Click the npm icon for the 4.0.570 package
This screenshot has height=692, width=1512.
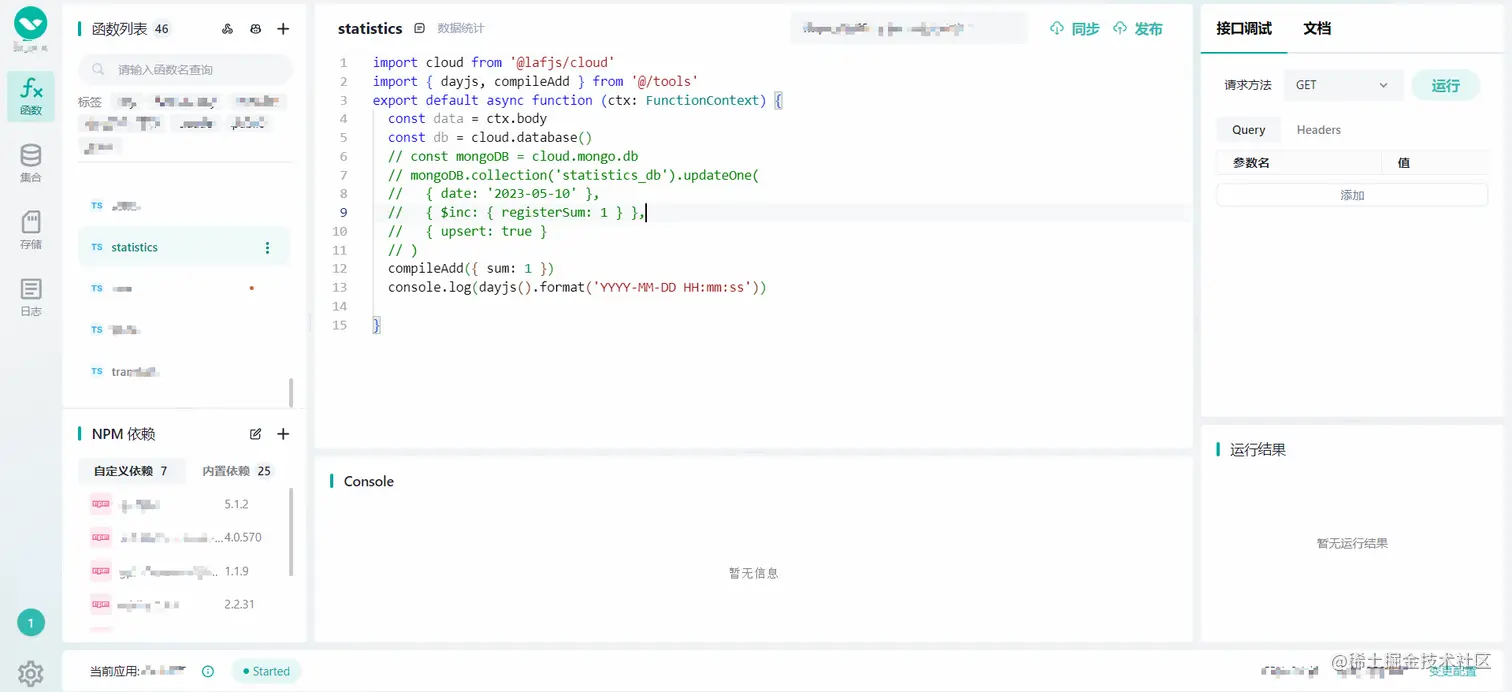100,537
